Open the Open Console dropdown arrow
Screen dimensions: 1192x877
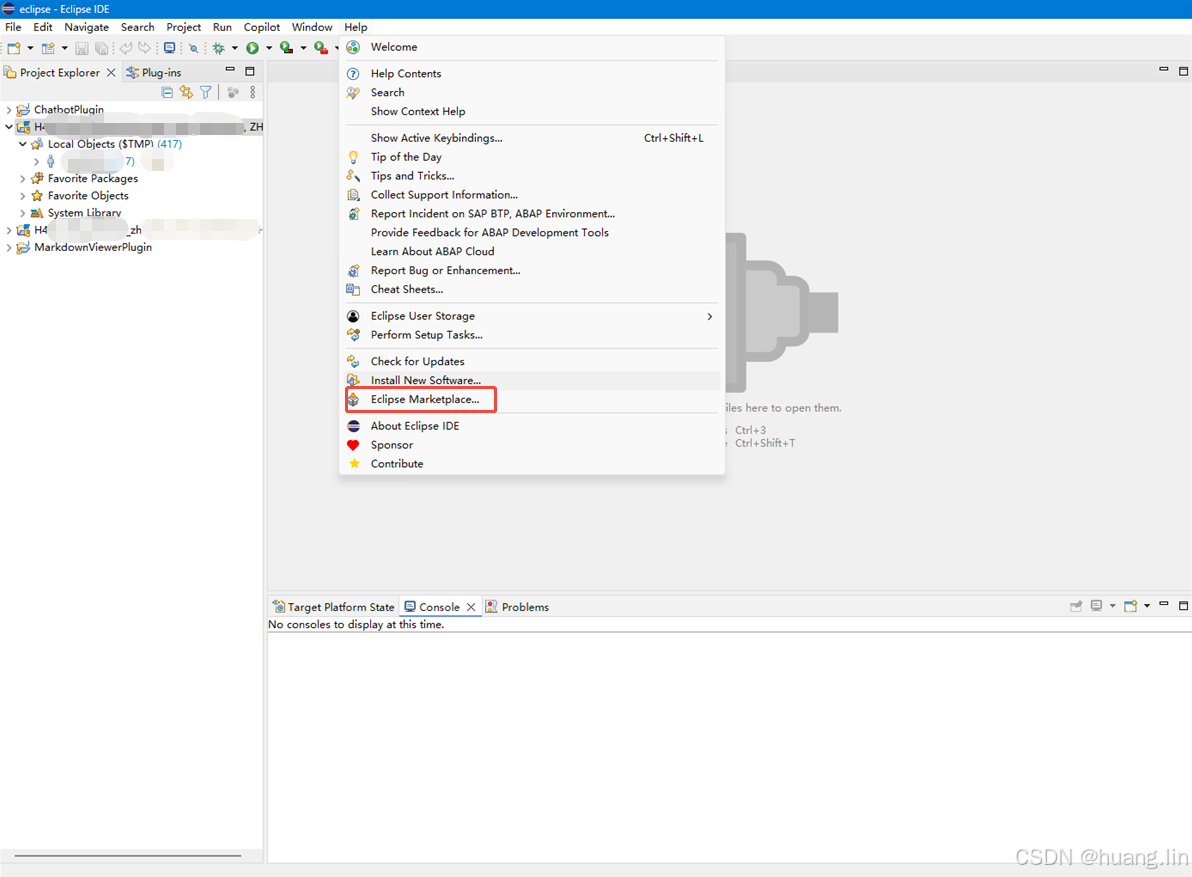(x=1147, y=606)
